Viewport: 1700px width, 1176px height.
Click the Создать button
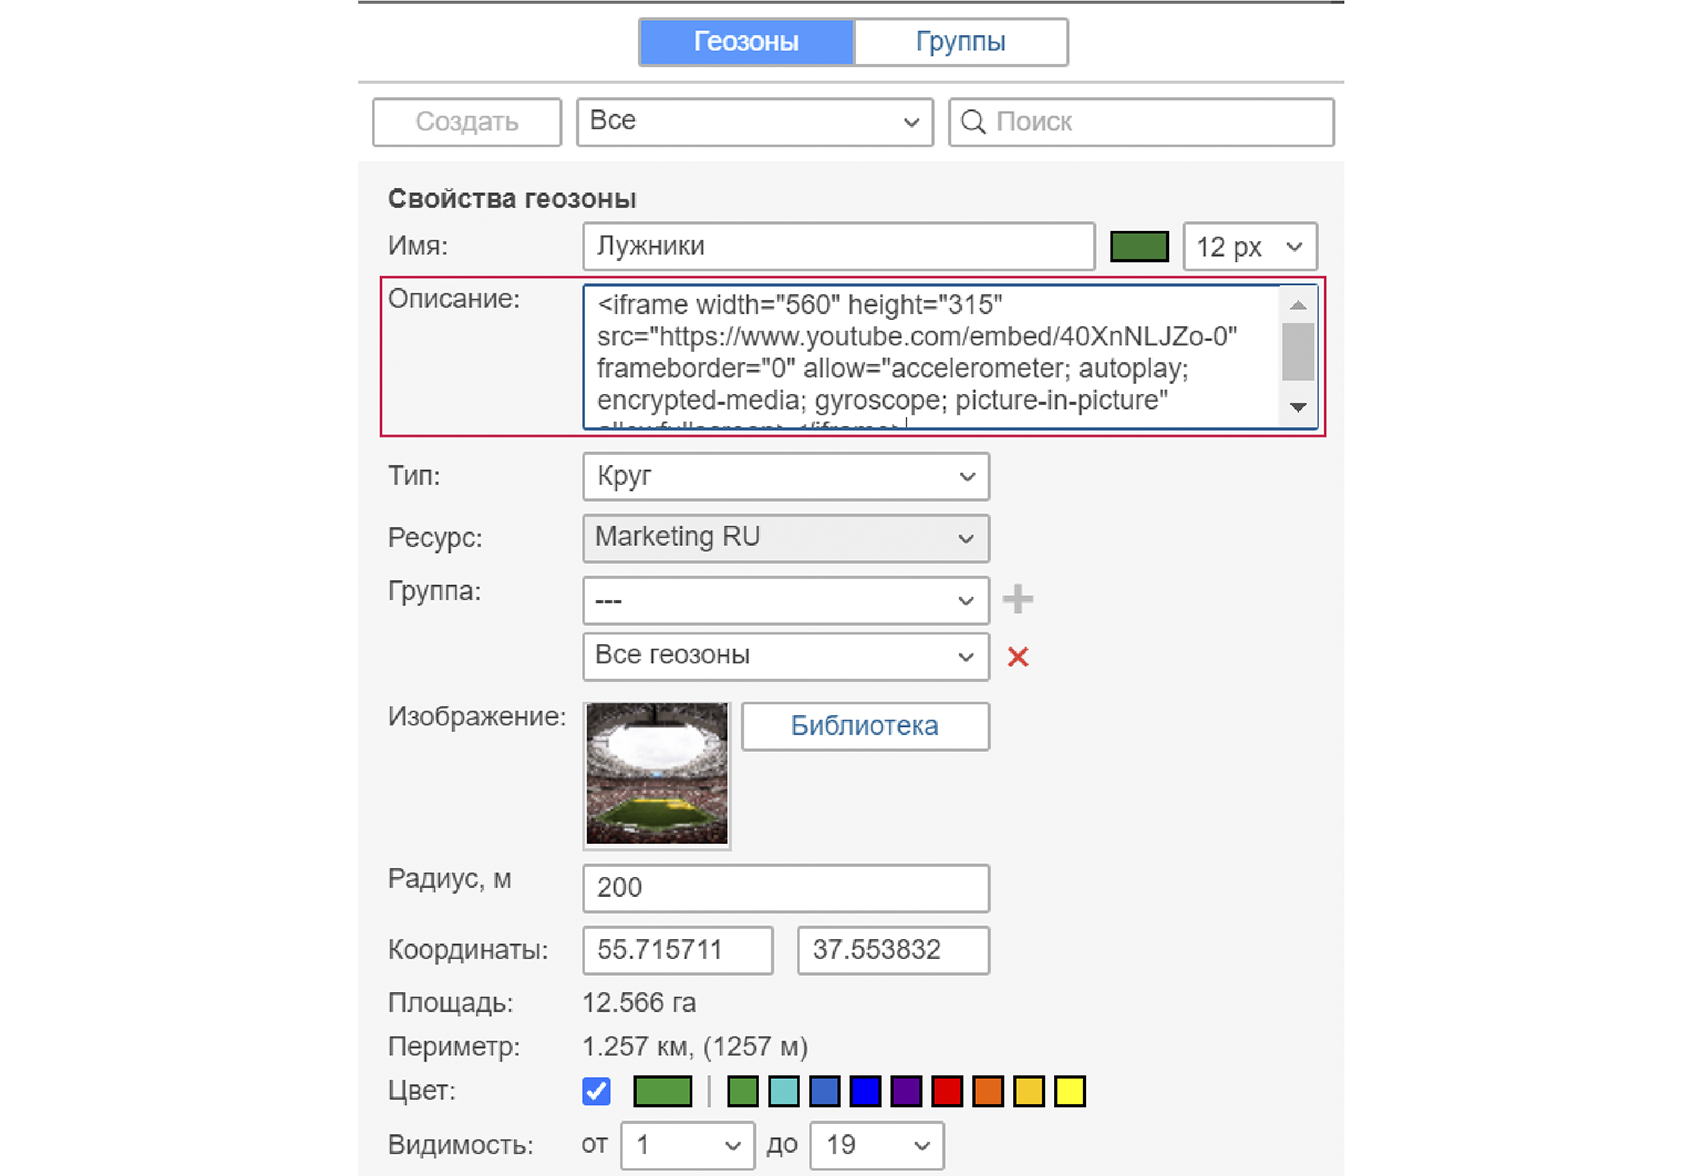466,121
